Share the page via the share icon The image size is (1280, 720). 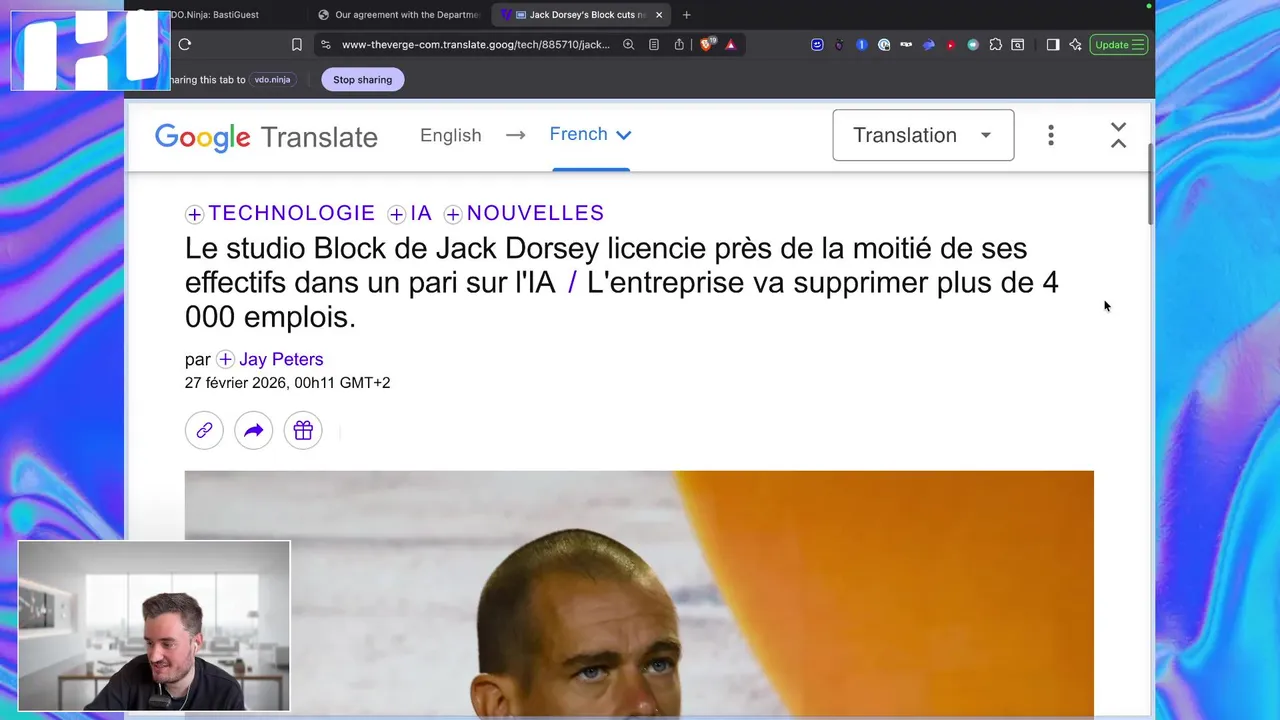[679, 44]
